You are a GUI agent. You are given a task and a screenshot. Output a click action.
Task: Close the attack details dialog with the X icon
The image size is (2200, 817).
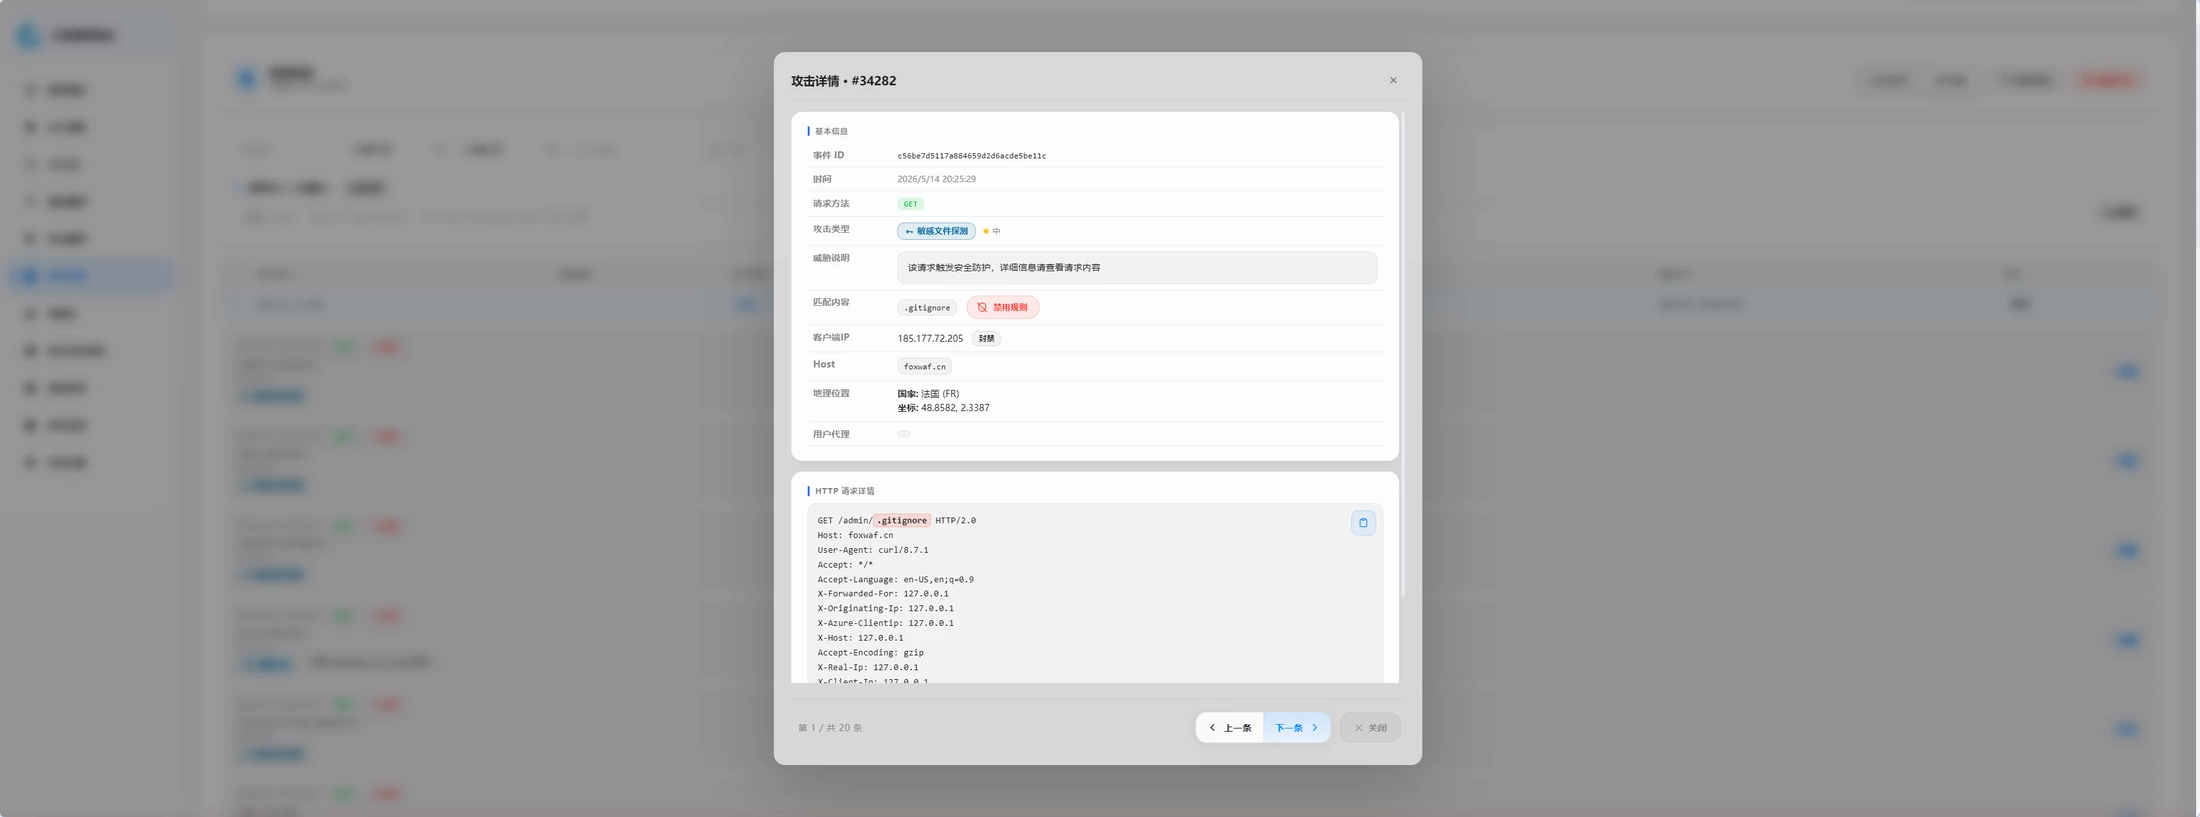click(x=1393, y=80)
